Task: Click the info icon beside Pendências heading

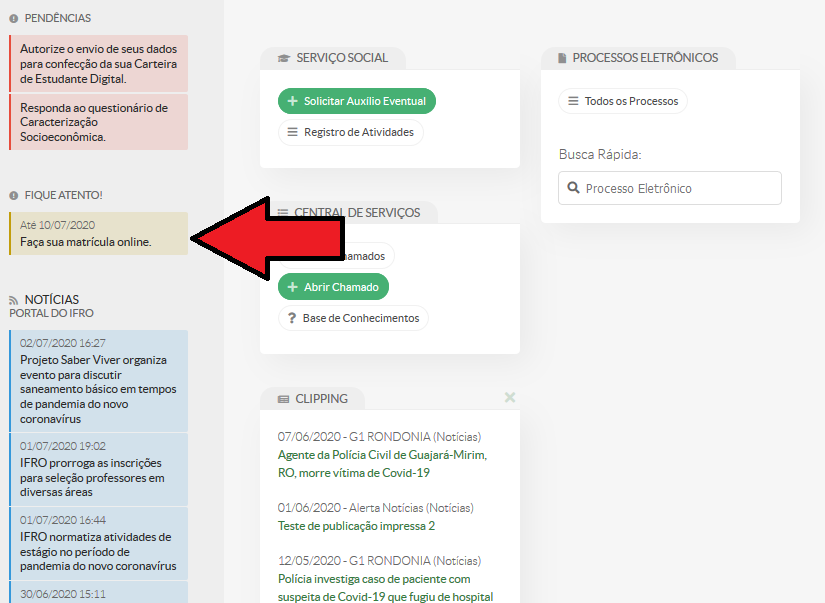Action: click(14, 18)
